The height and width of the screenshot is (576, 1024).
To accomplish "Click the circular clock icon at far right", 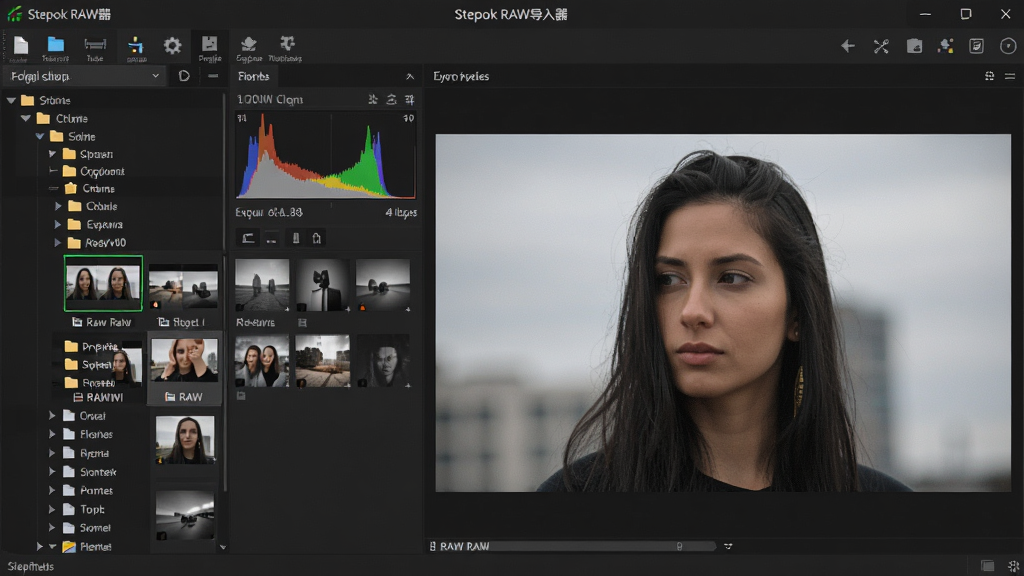I will point(1008,46).
